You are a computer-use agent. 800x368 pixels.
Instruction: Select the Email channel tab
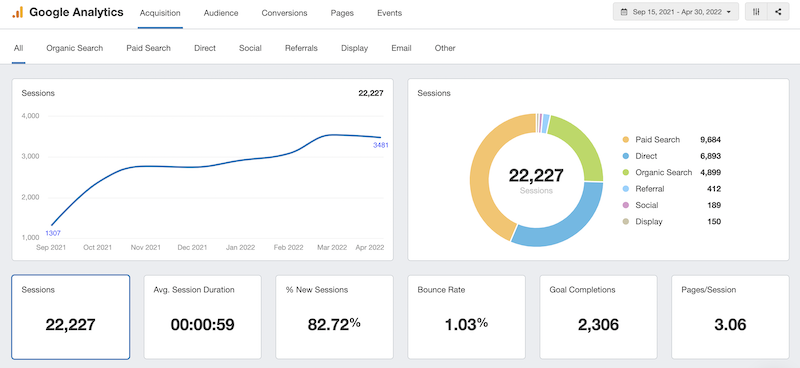pyautogui.click(x=401, y=48)
